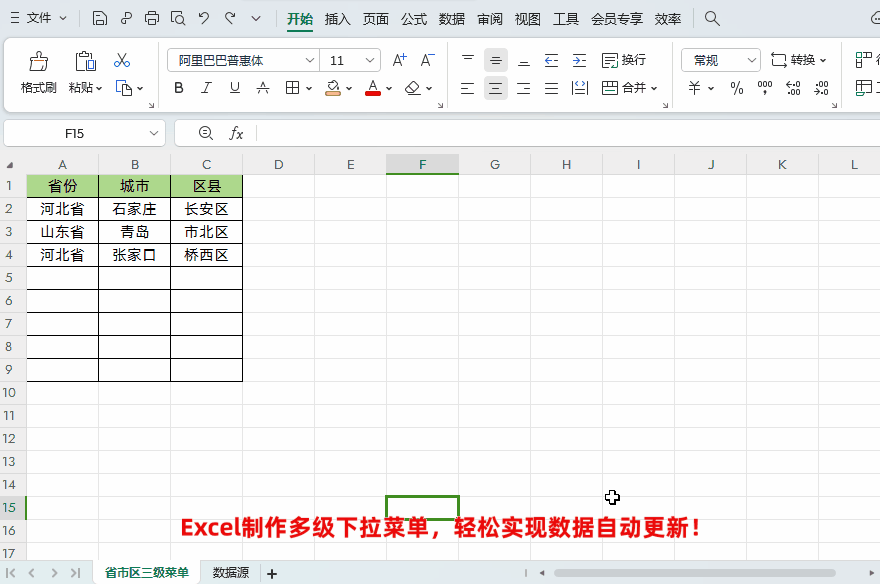Switch to the 视图 tab

528,19
